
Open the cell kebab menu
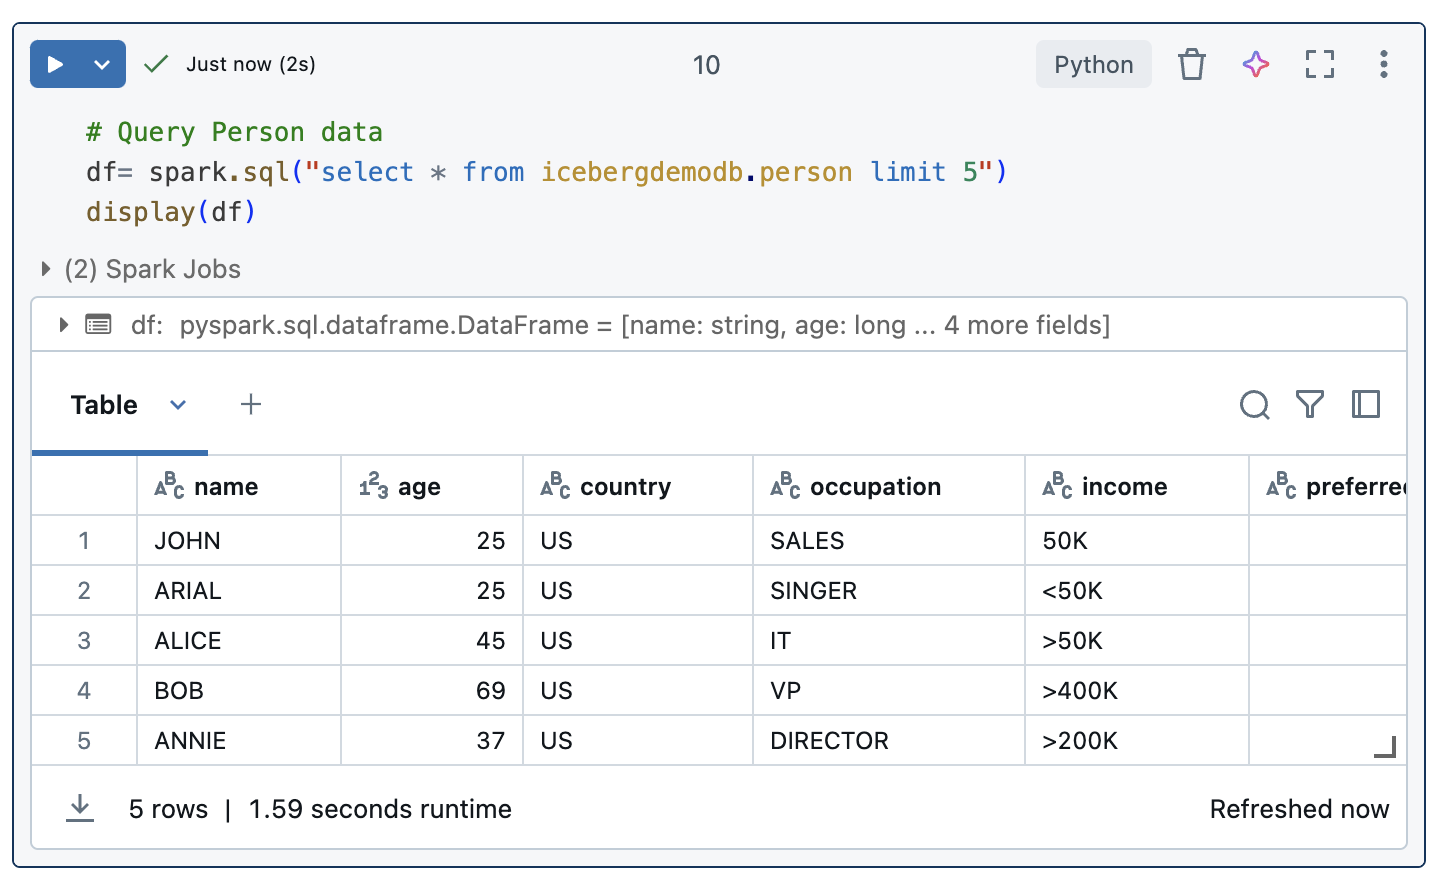1383,65
